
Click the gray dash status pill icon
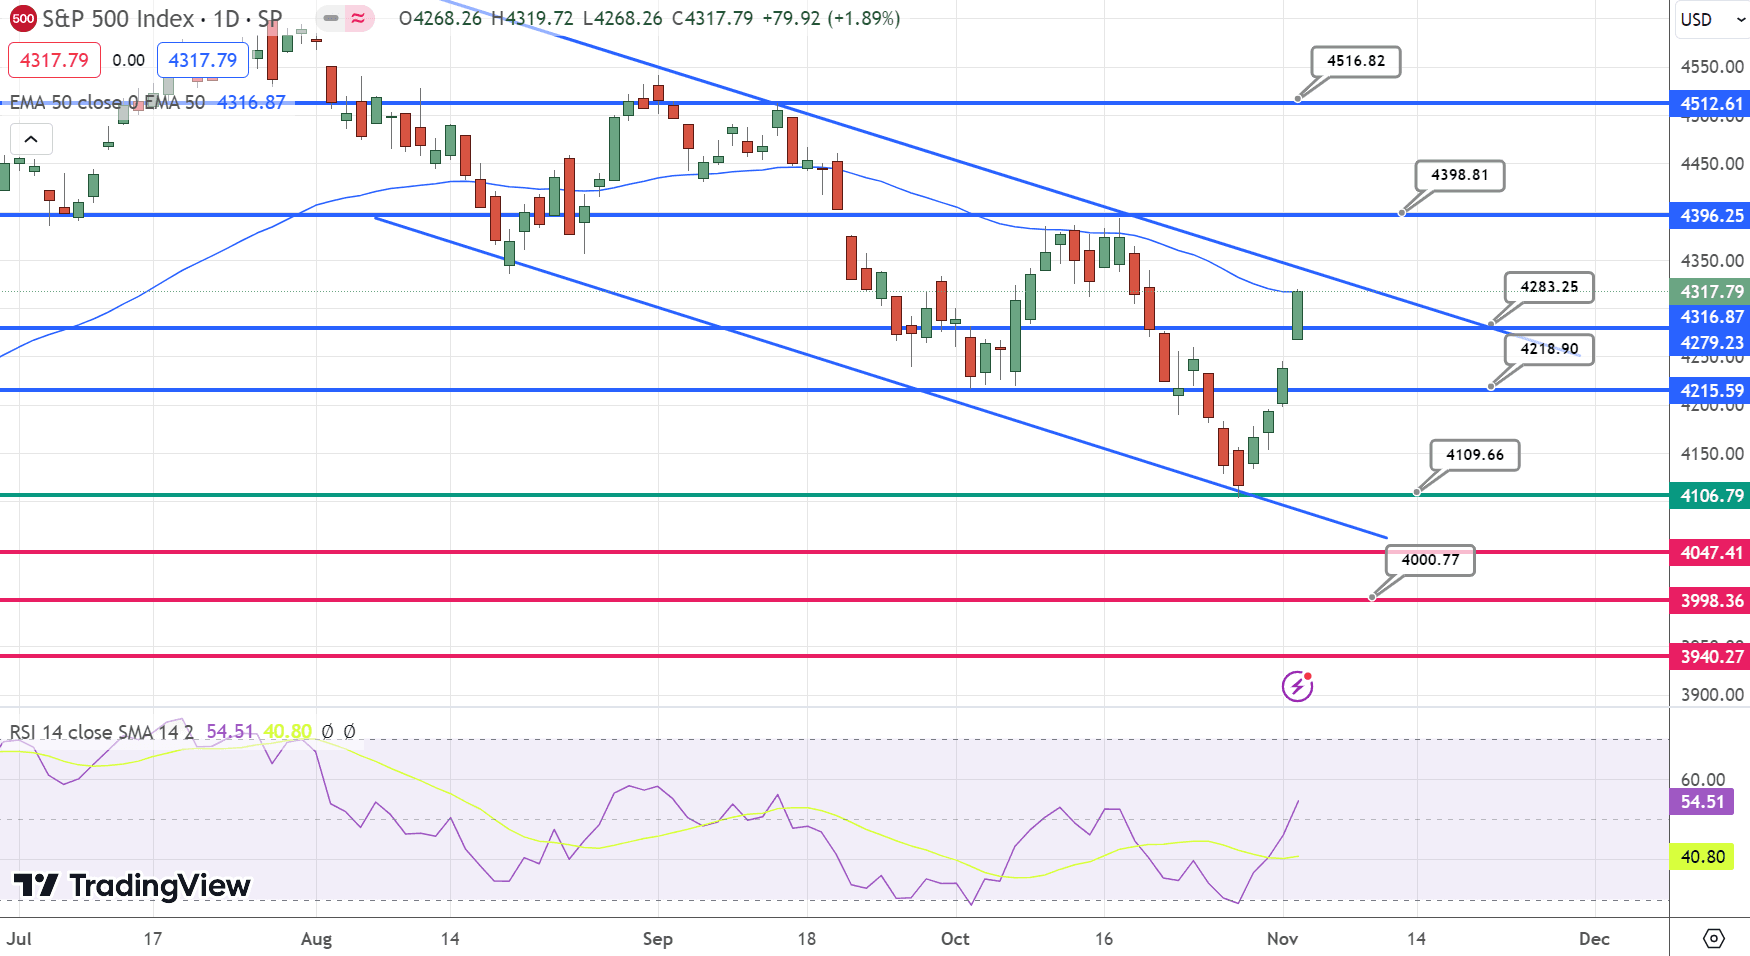(331, 18)
